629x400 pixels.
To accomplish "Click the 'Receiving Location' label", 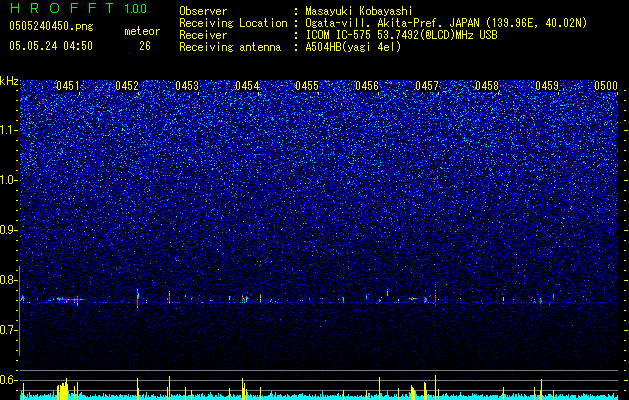I will click(233, 23).
